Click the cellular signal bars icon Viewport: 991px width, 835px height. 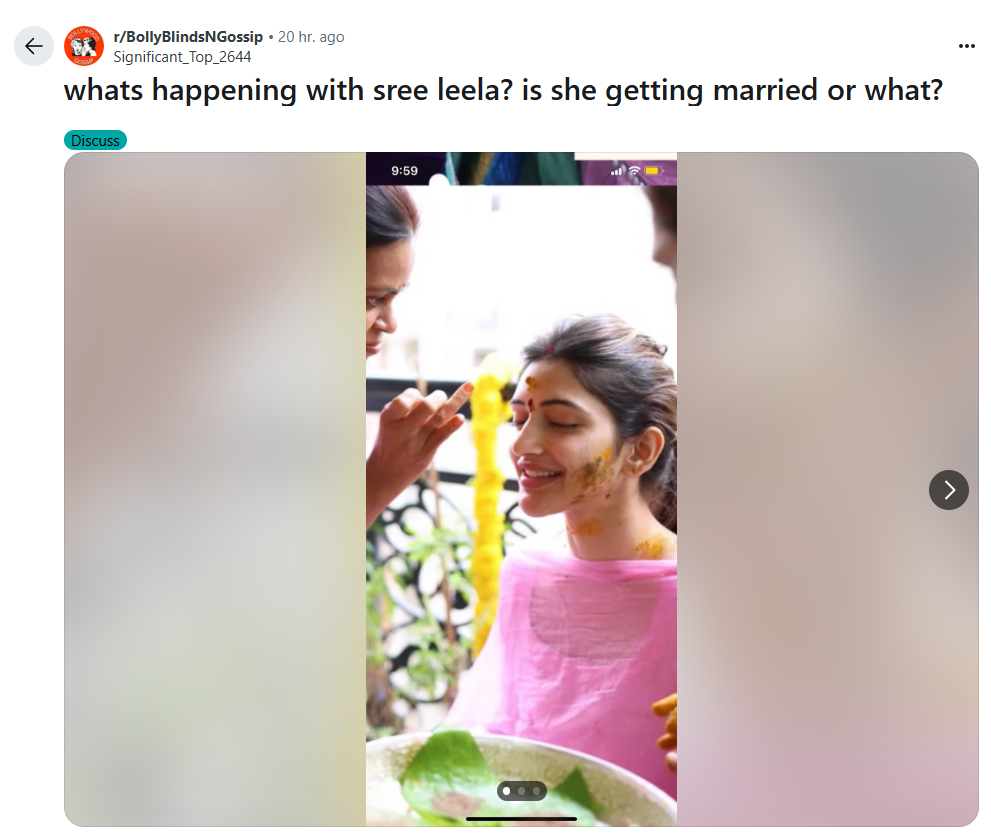617,171
